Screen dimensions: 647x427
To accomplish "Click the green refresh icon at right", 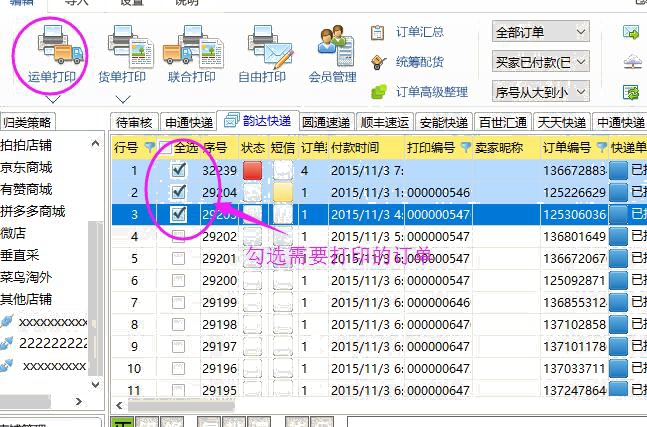I will pos(631,92).
